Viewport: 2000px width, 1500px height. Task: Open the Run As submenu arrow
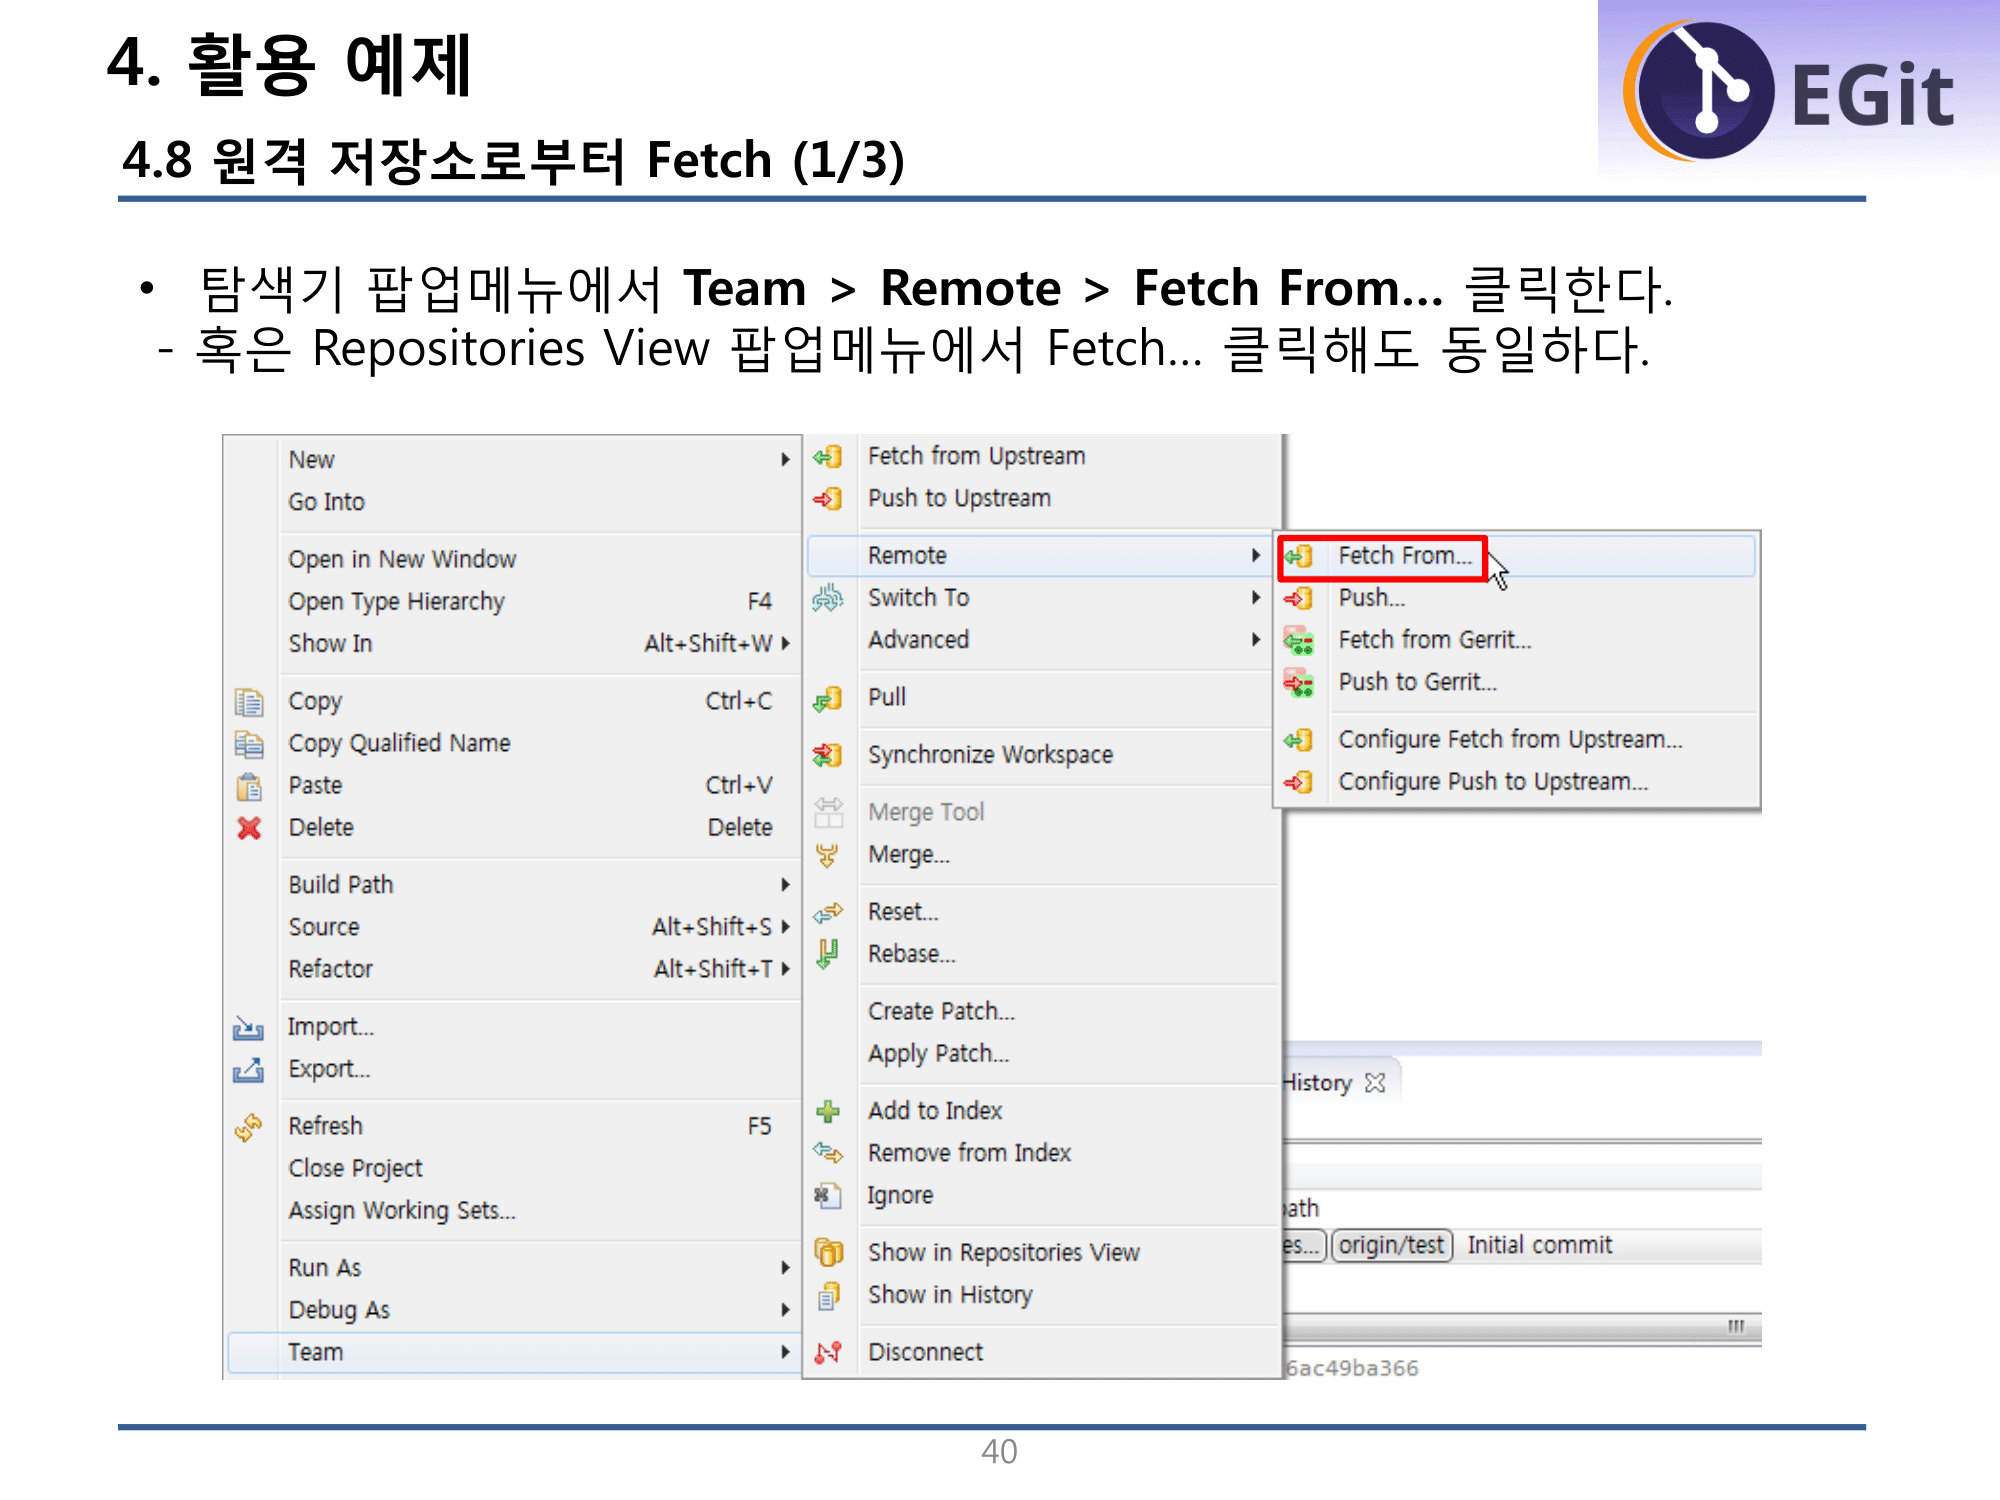pos(786,1268)
